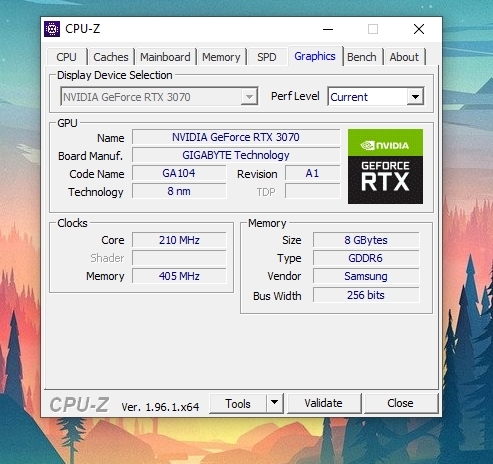Close the CPU-Z window with X
This screenshot has width=493, height=464.
click(x=419, y=29)
